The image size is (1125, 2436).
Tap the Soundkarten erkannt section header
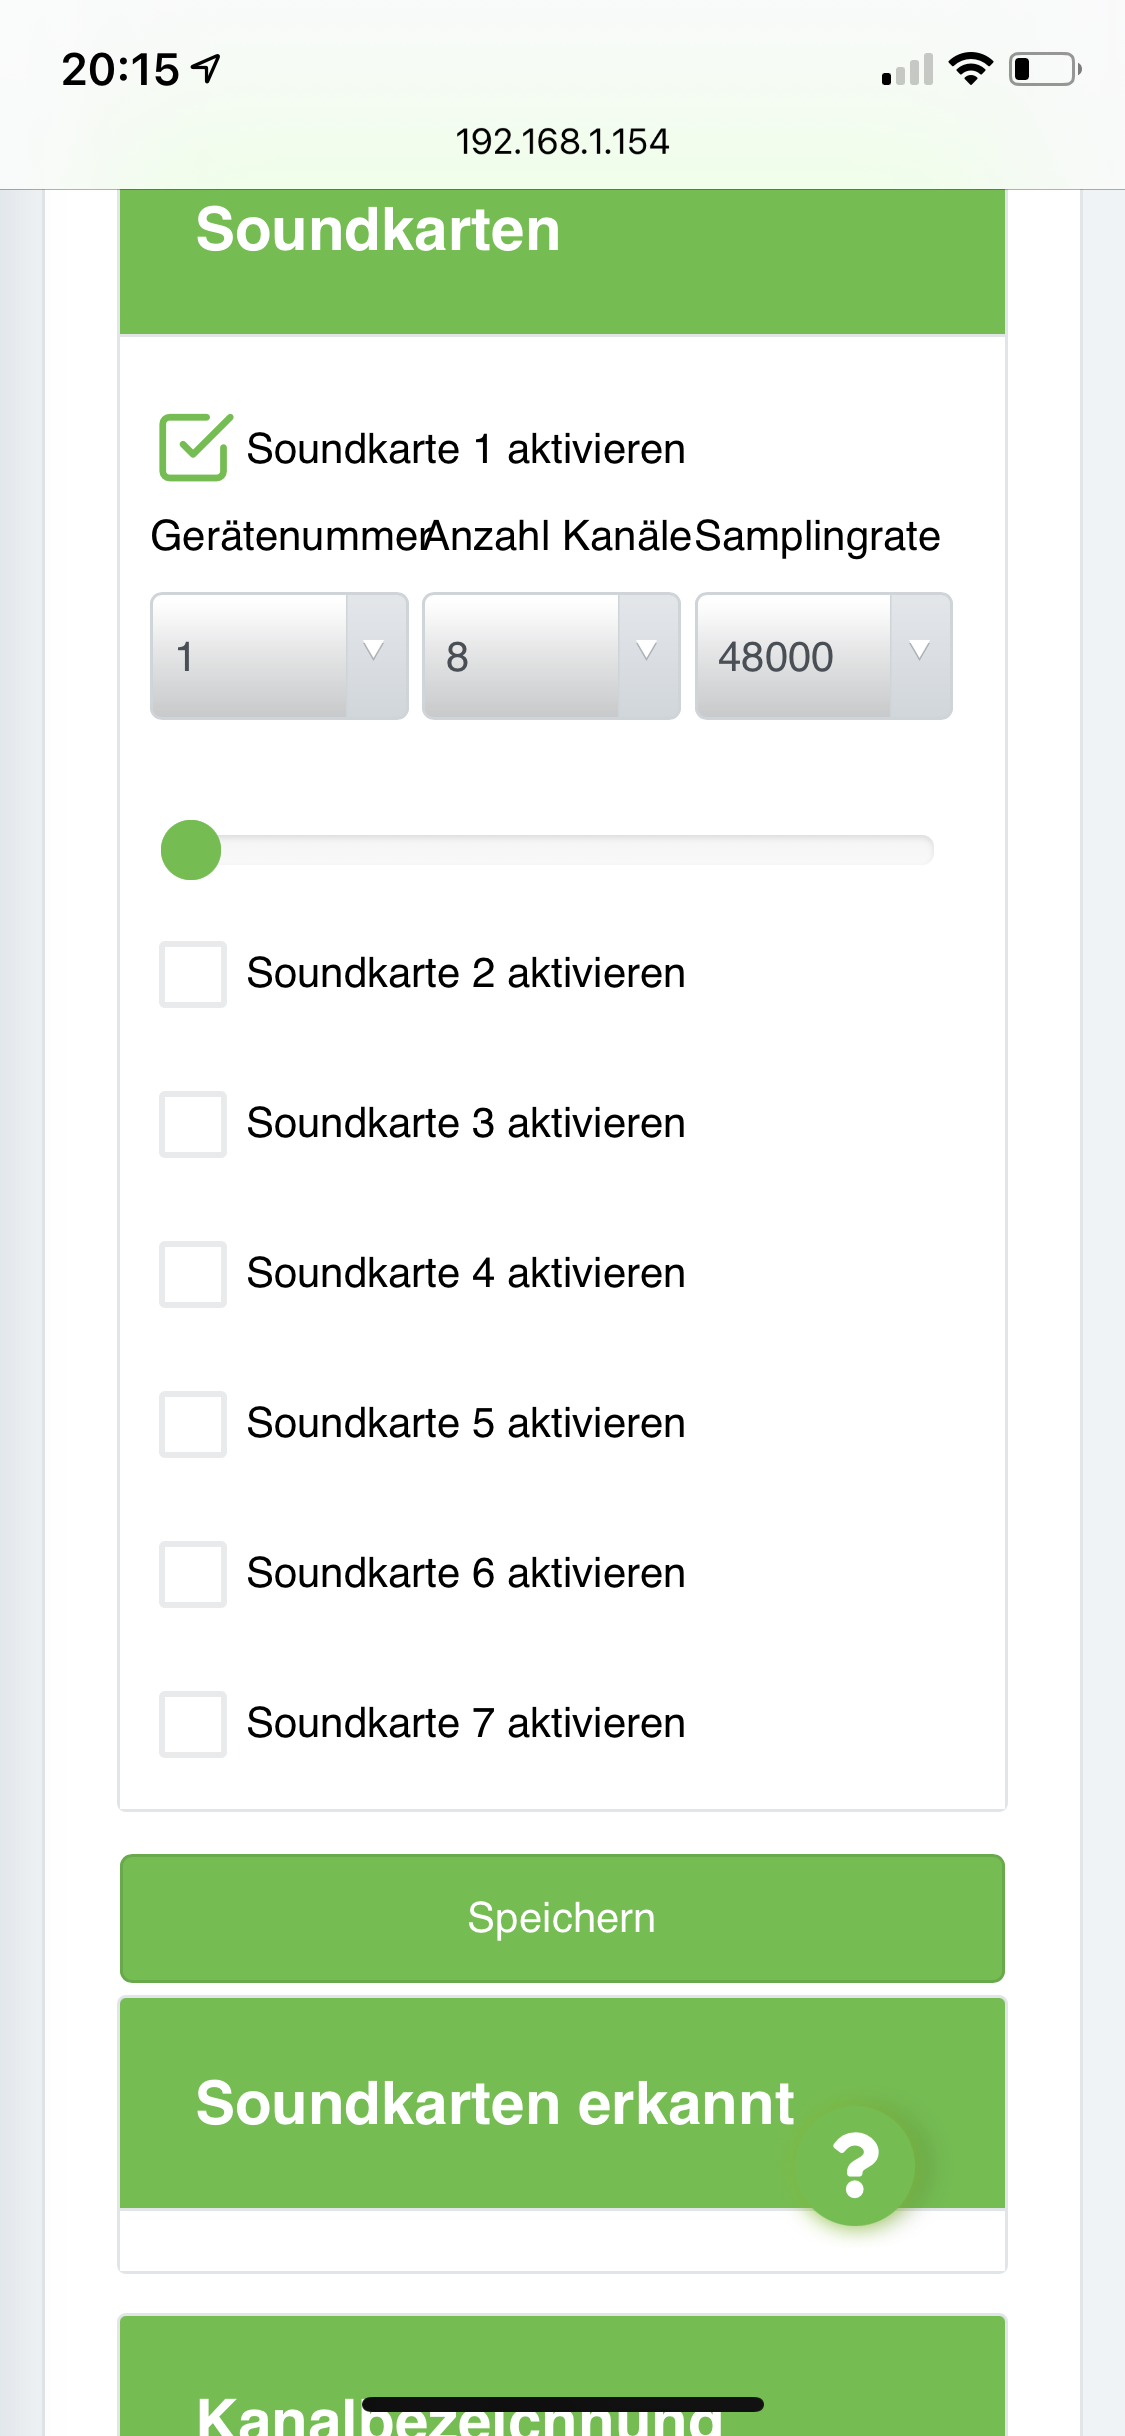pyautogui.click(x=495, y=2102)
